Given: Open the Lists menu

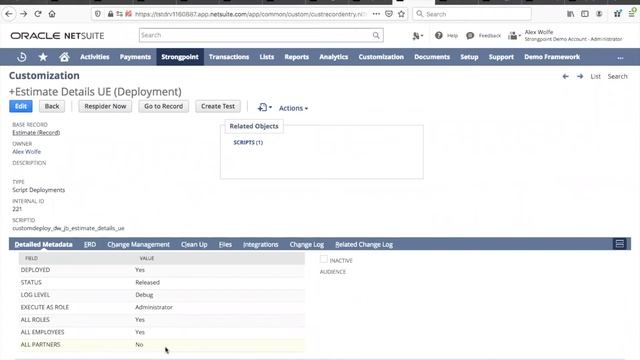Looking at the screenshot, I should (267, 57).
